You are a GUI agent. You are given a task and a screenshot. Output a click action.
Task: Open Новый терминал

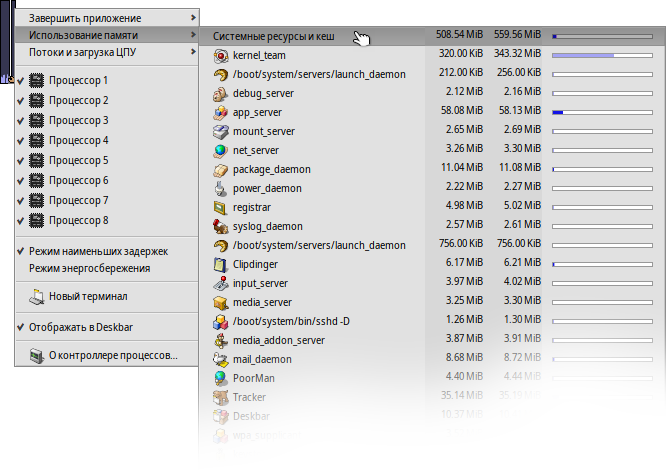coord(107,296)
